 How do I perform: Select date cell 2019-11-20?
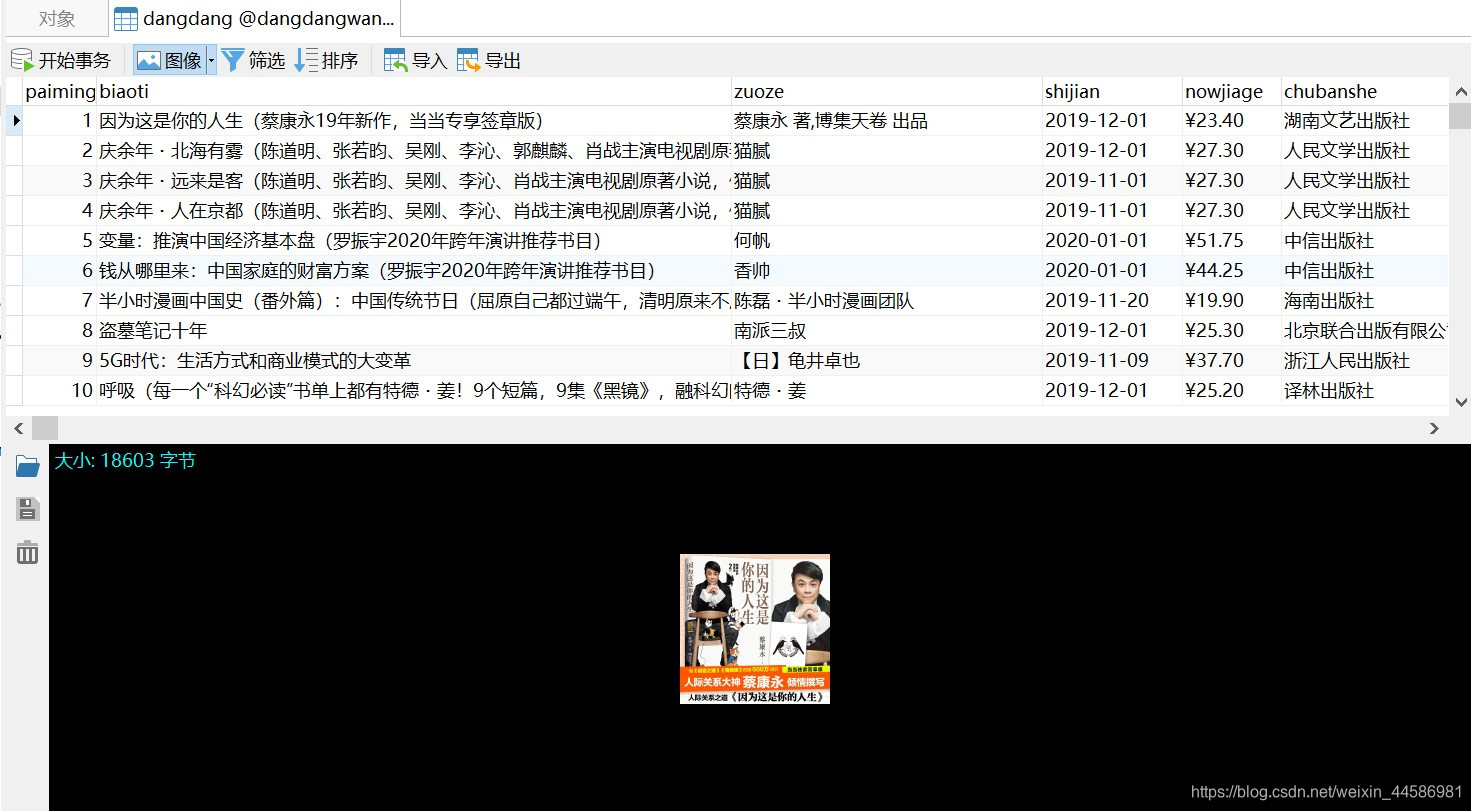pyautogui.click(x=1112, y=301)
